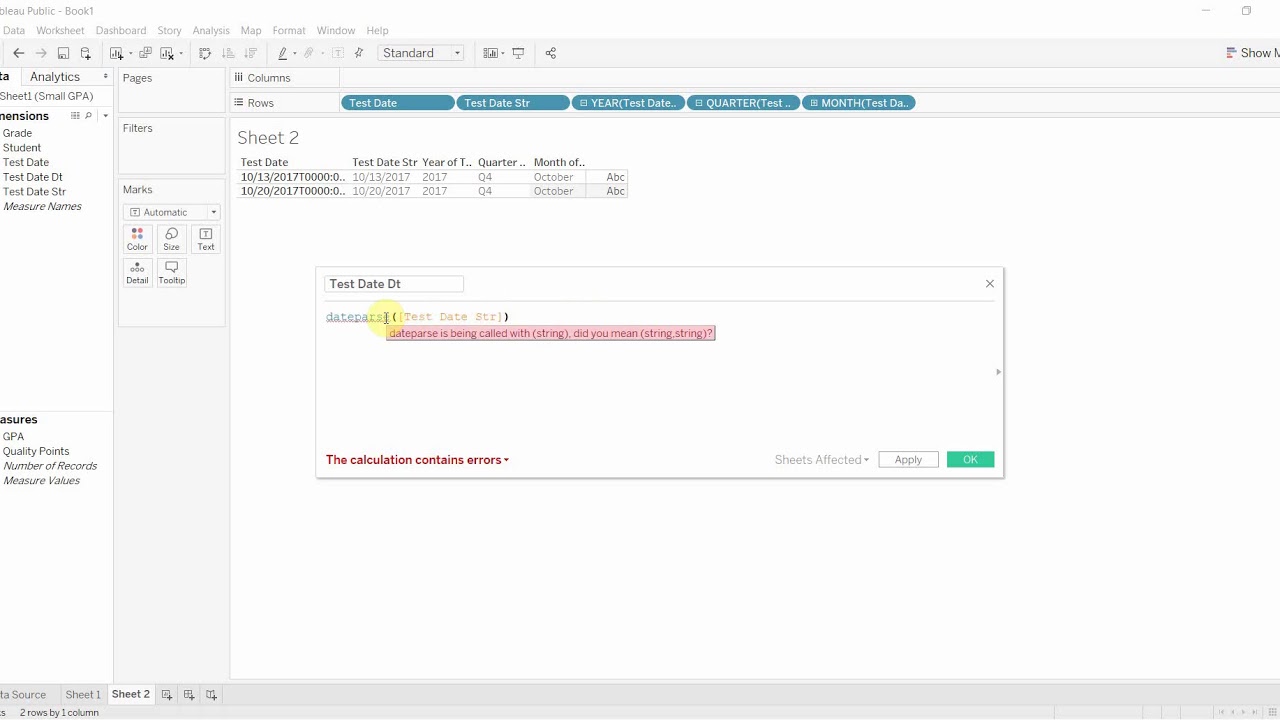Click the Fix Axes pin icon
1280x720 pixels.
pyautogui.click(x=359, y=53)
